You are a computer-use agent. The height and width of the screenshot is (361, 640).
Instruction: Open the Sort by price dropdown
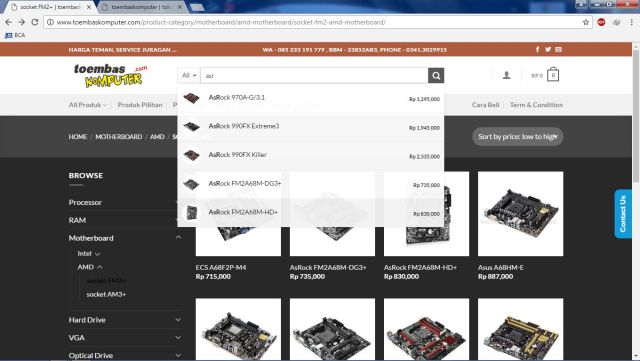(518, 137)
